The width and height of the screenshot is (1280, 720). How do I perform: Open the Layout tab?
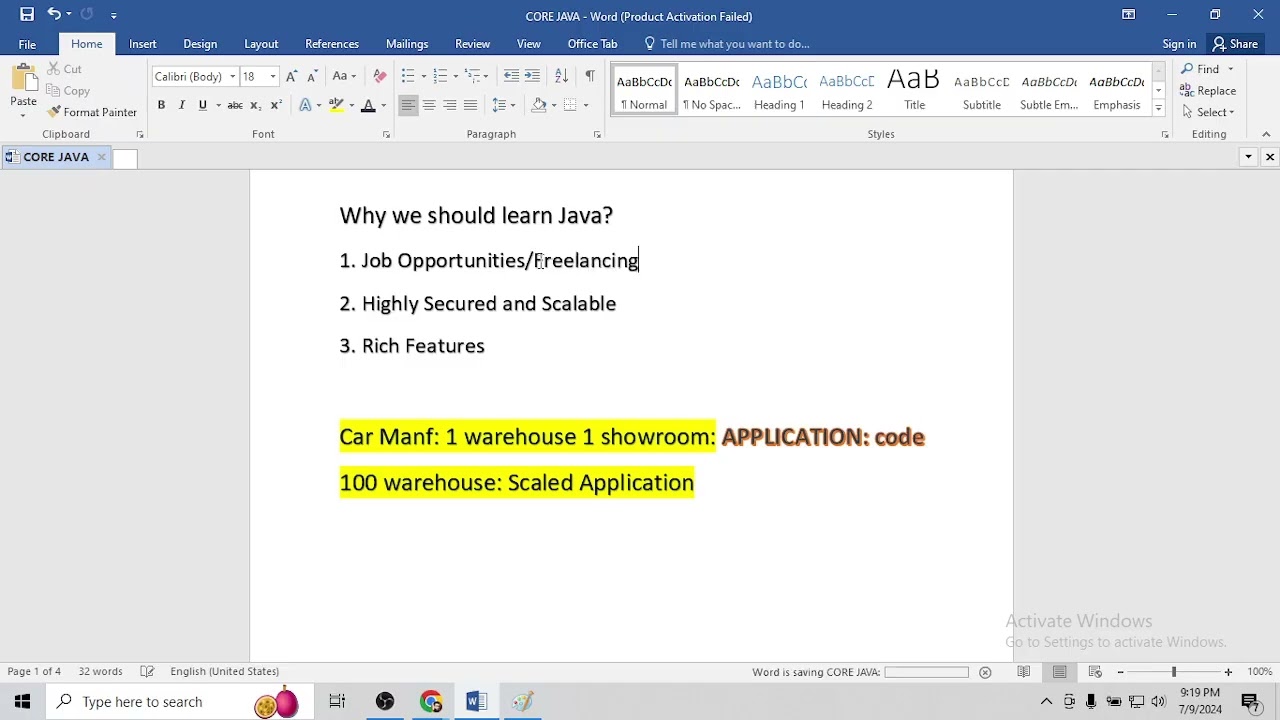(x=261, y=44)
